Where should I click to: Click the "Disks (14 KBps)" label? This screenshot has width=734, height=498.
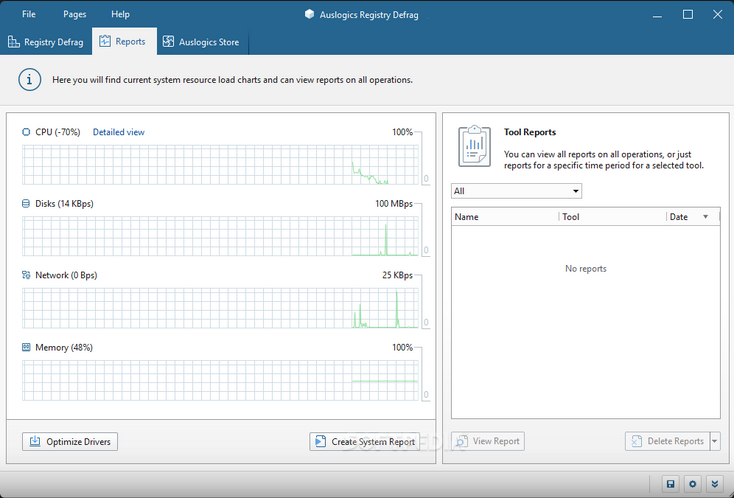[x=65, y=204]
